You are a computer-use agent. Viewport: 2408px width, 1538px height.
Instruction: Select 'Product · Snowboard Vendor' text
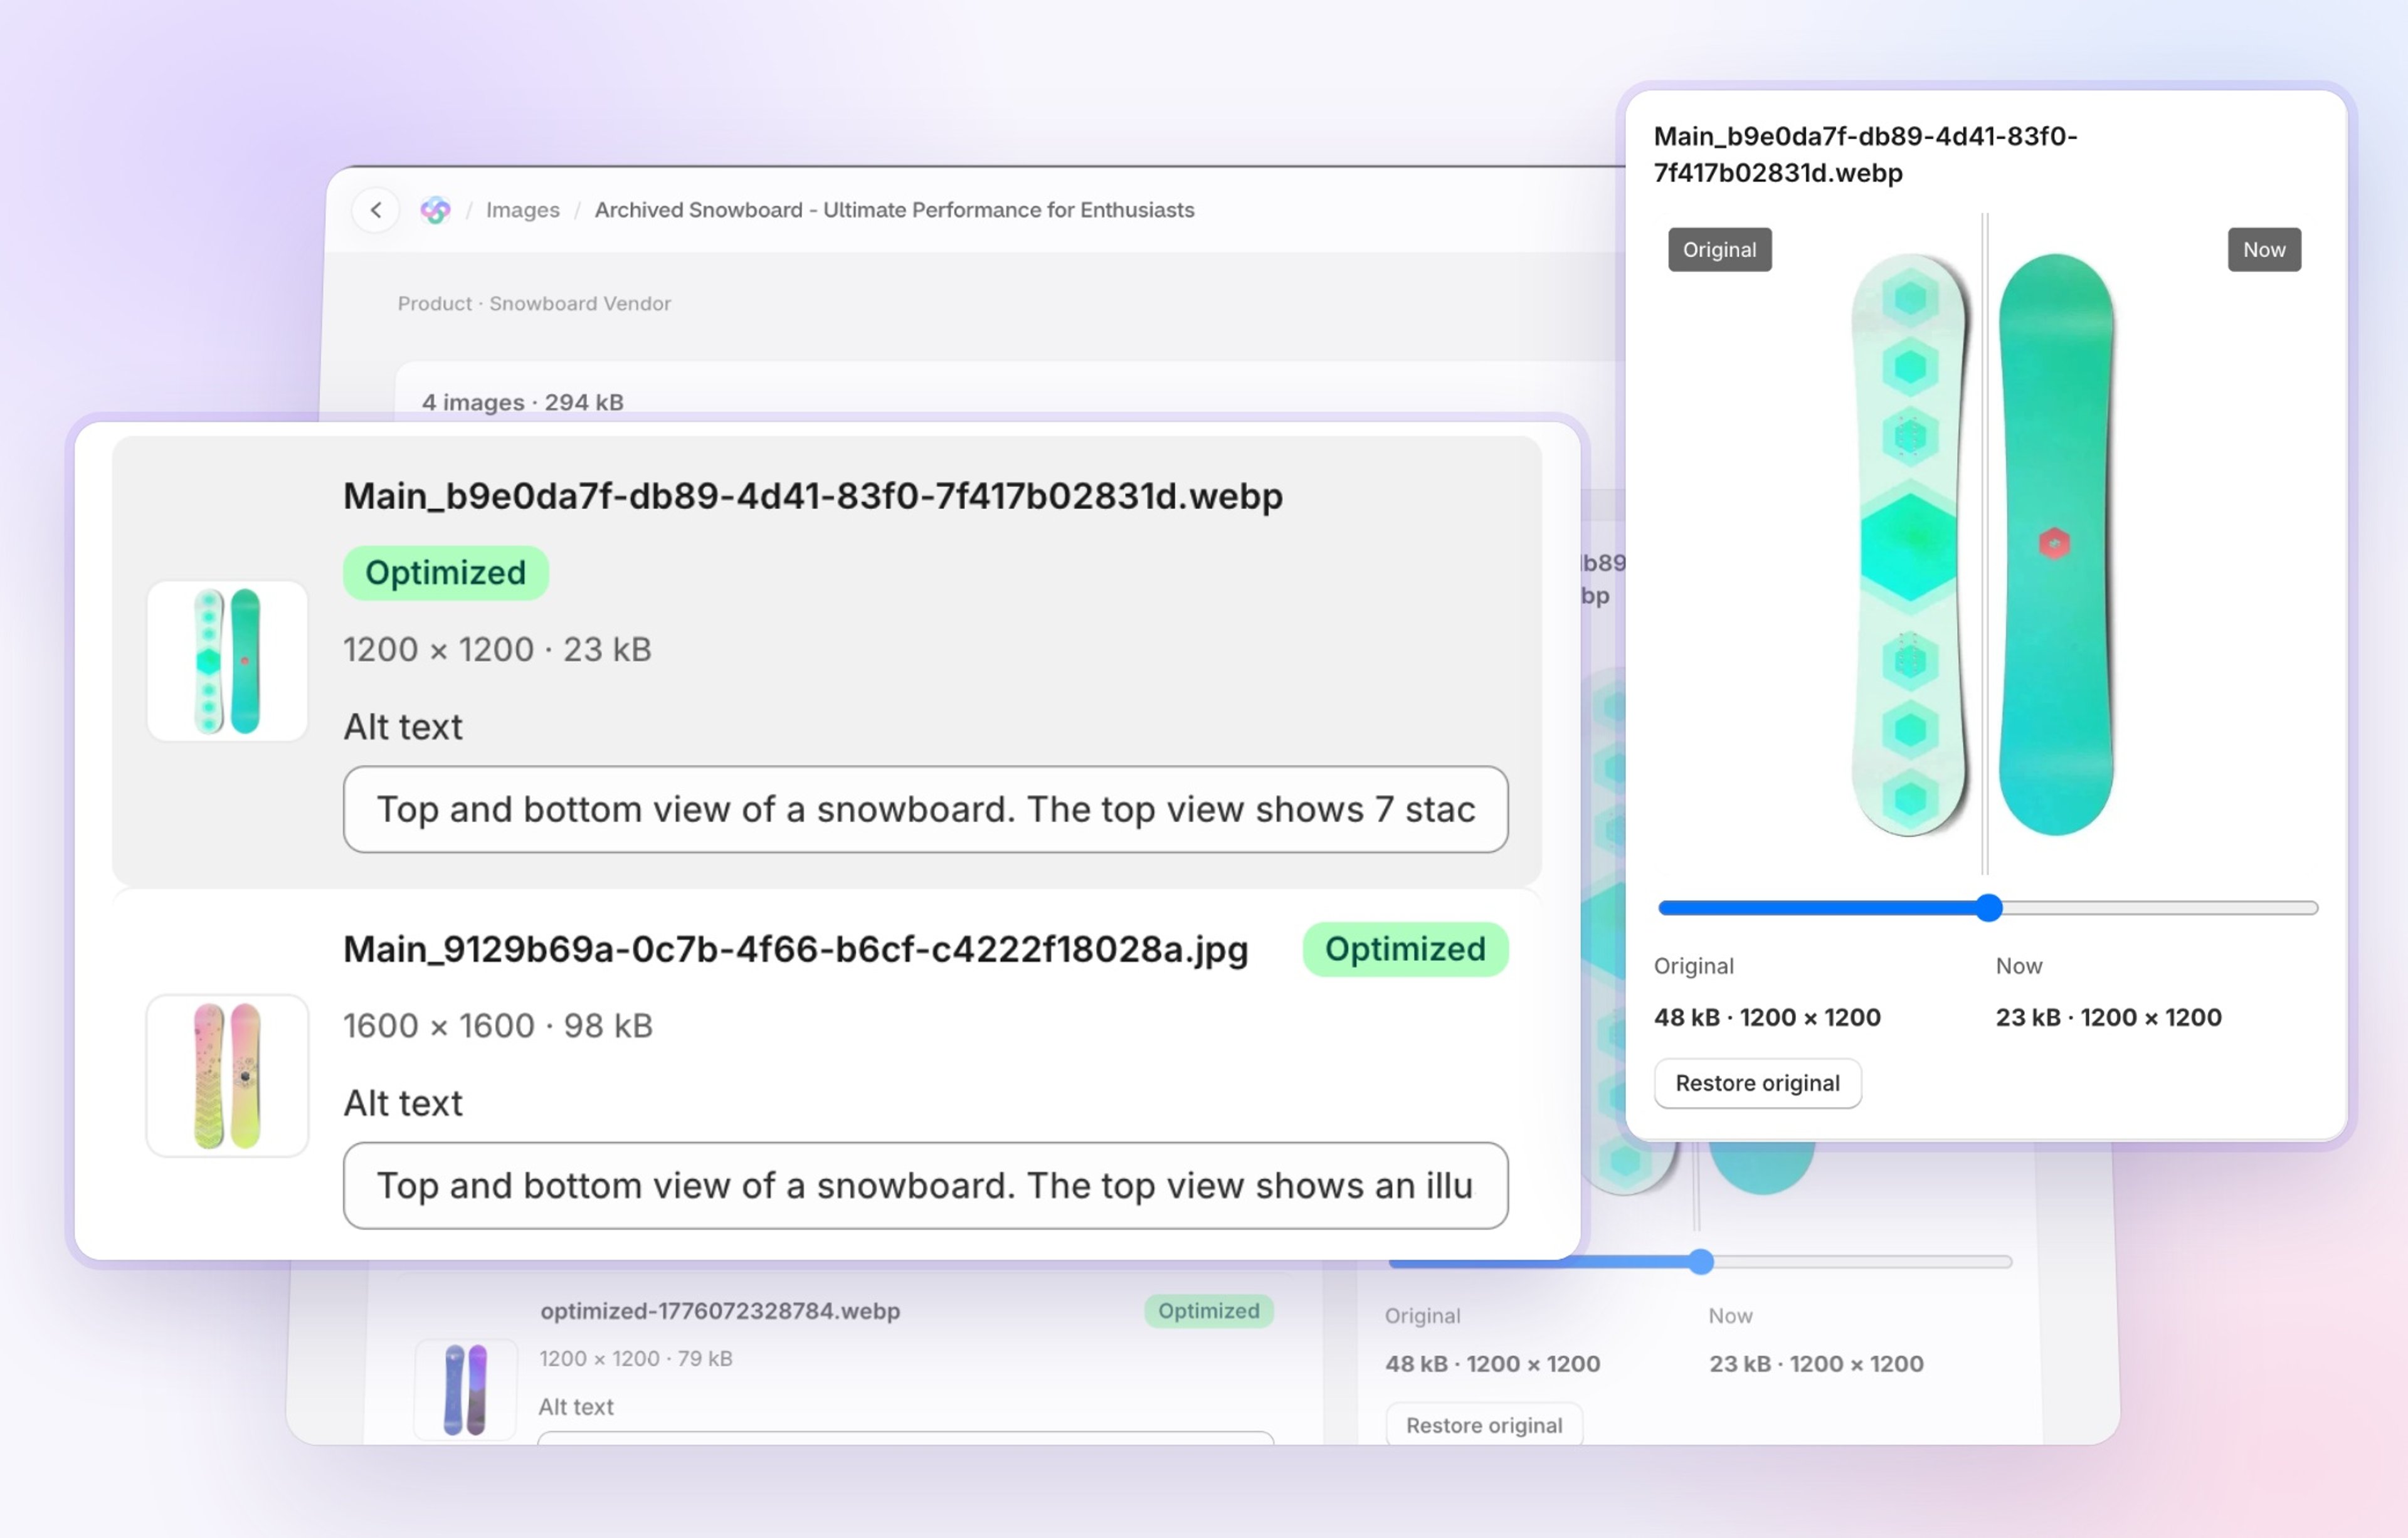(x=534, y=303)
